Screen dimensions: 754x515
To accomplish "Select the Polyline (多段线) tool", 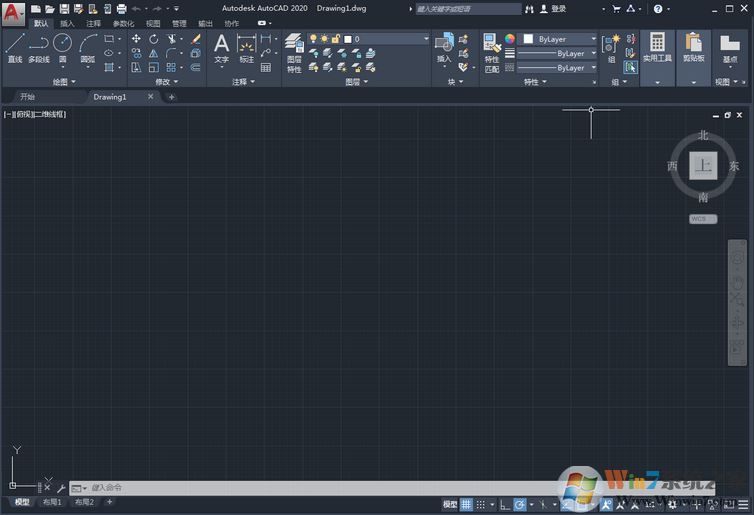I will (x=39, y=48).
